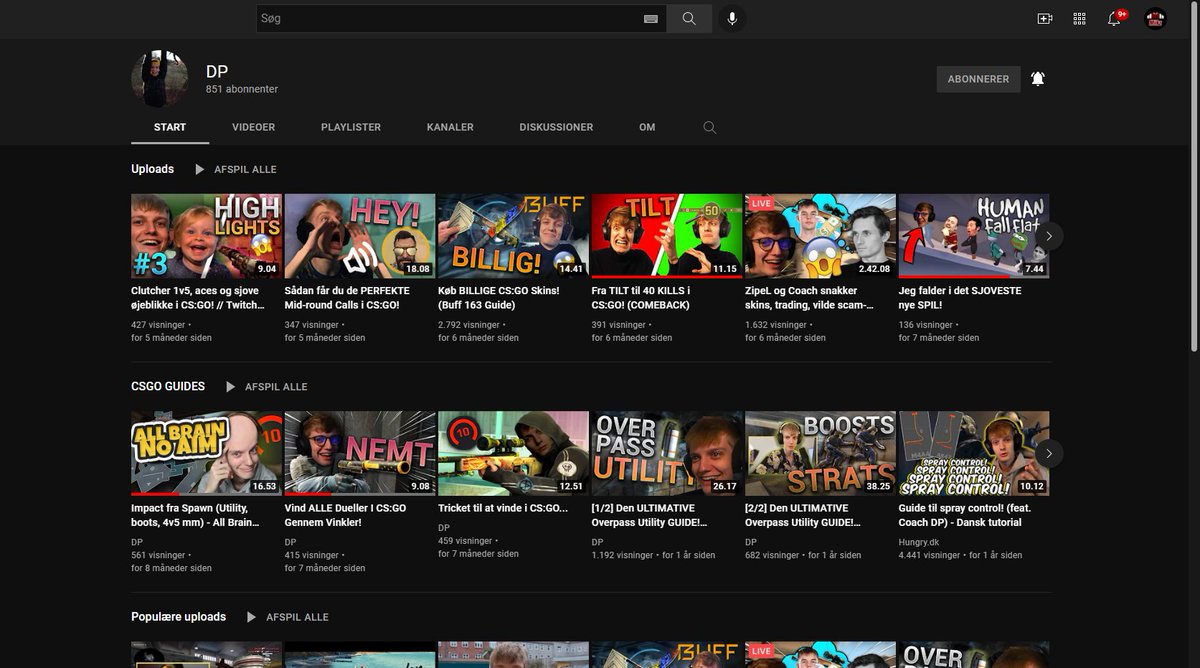
Task: Play all Uploads via play icon
Action: point(200,170)
